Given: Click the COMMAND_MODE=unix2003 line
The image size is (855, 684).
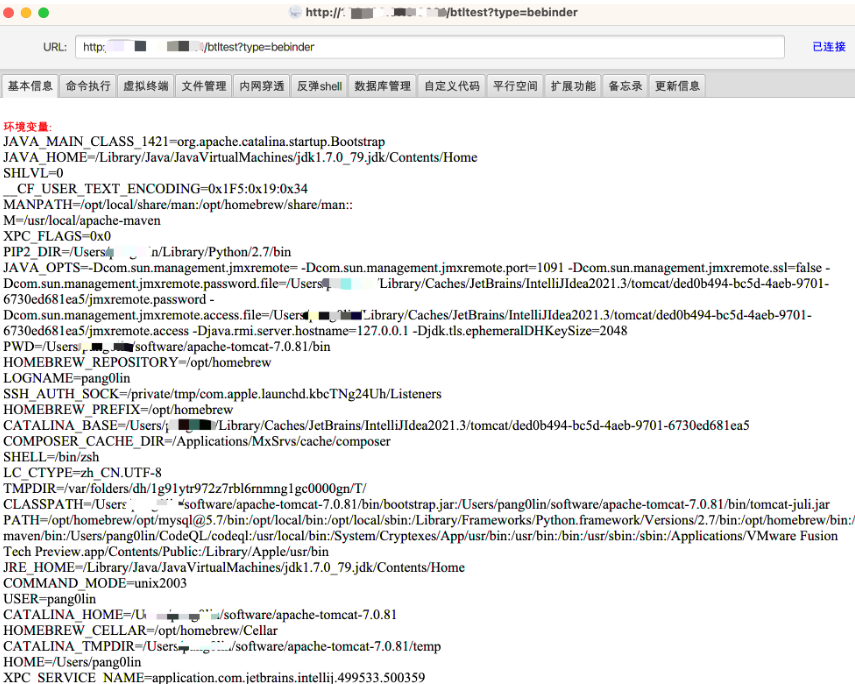Looking at the screenshot, I should coord(95,584).
